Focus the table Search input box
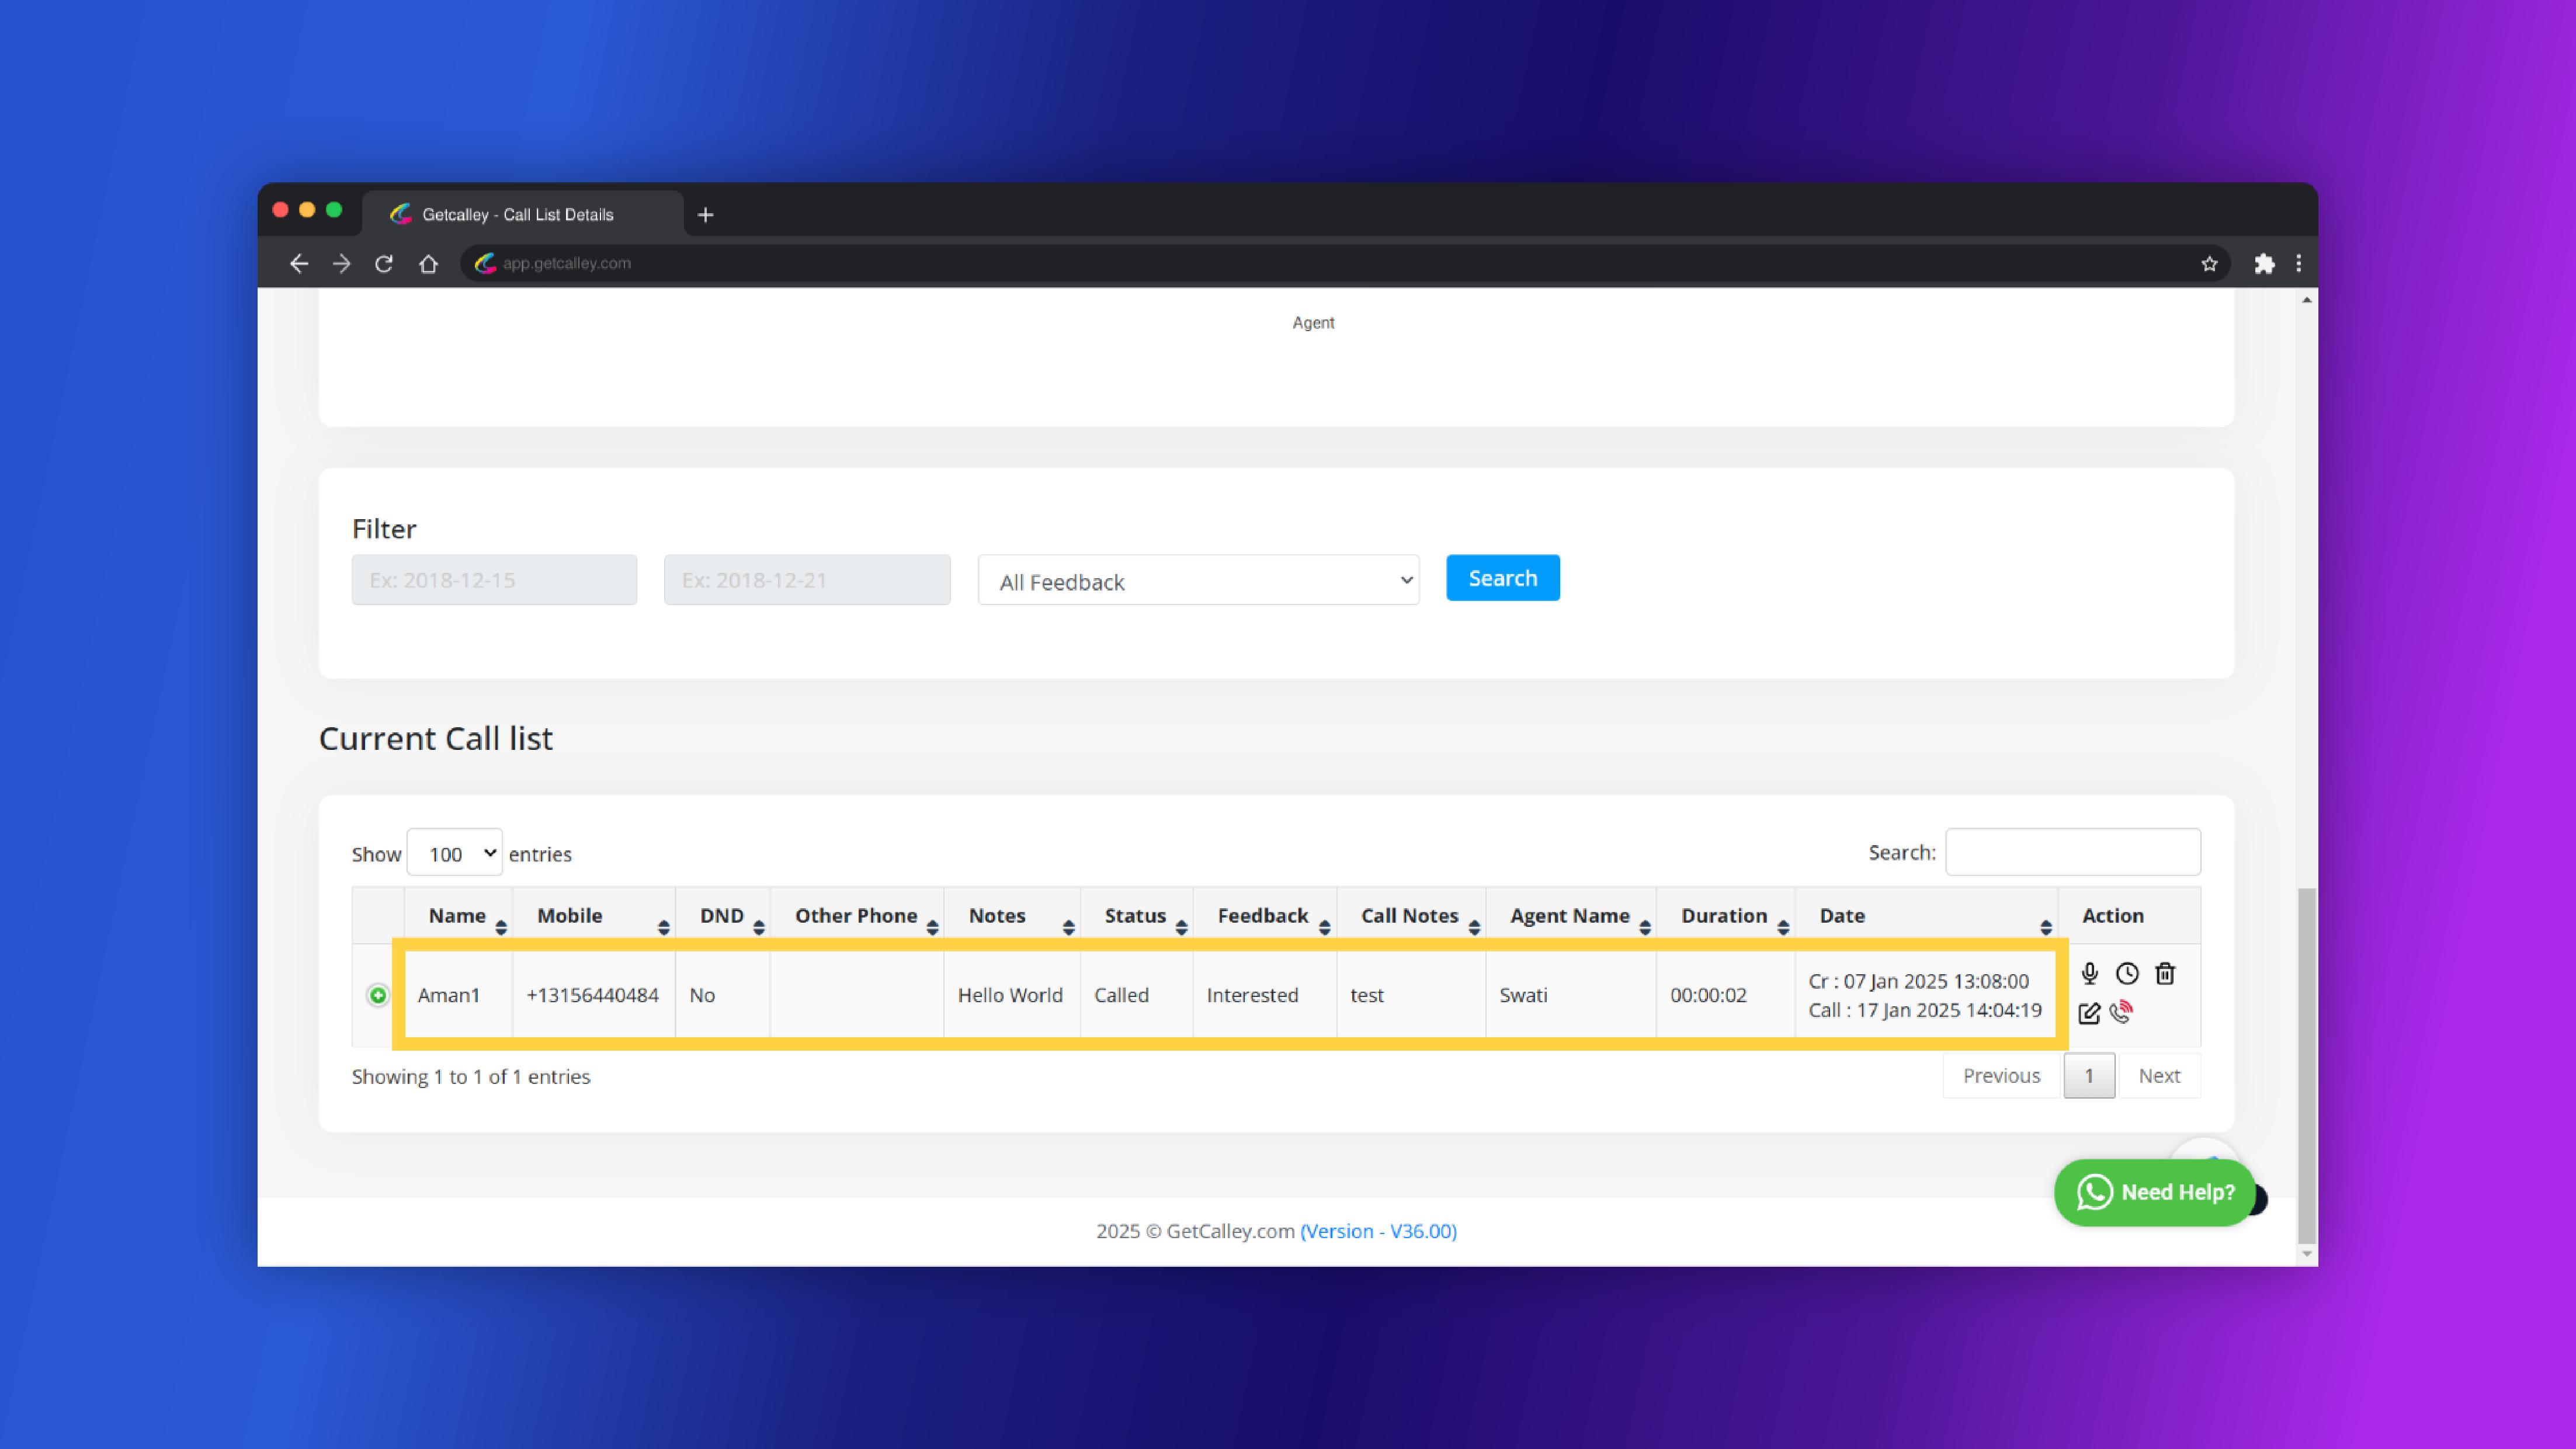 click(2073, 852)
